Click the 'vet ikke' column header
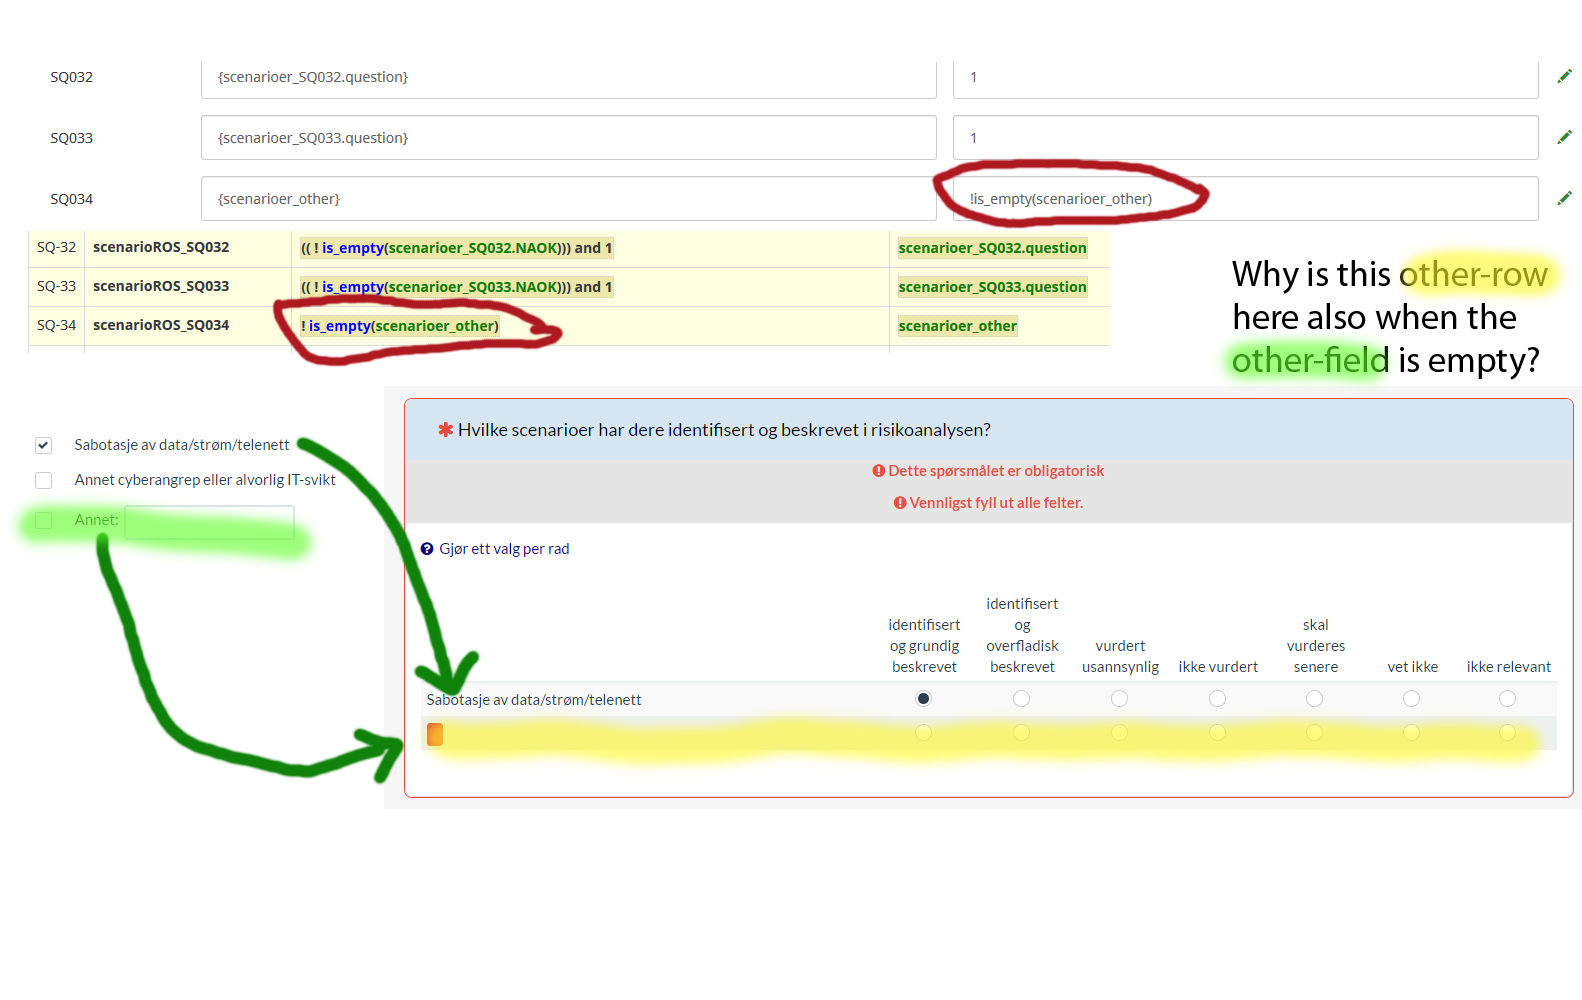The image size is (1582, 1000). click(1413, 667)
